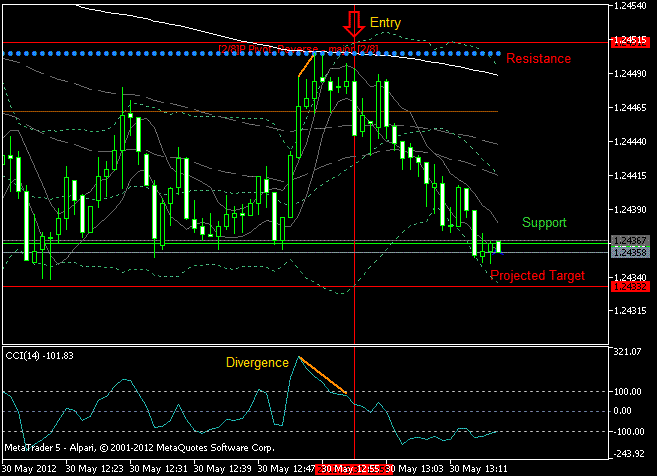
Task: Click the green 'Support' label
Action: [544, 222]
